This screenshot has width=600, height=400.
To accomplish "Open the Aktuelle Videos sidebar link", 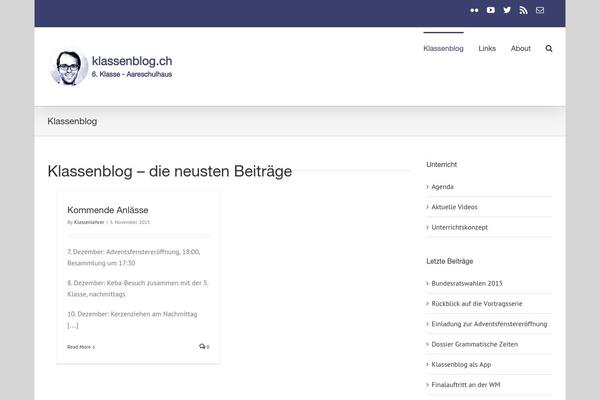I will (454, 207).
